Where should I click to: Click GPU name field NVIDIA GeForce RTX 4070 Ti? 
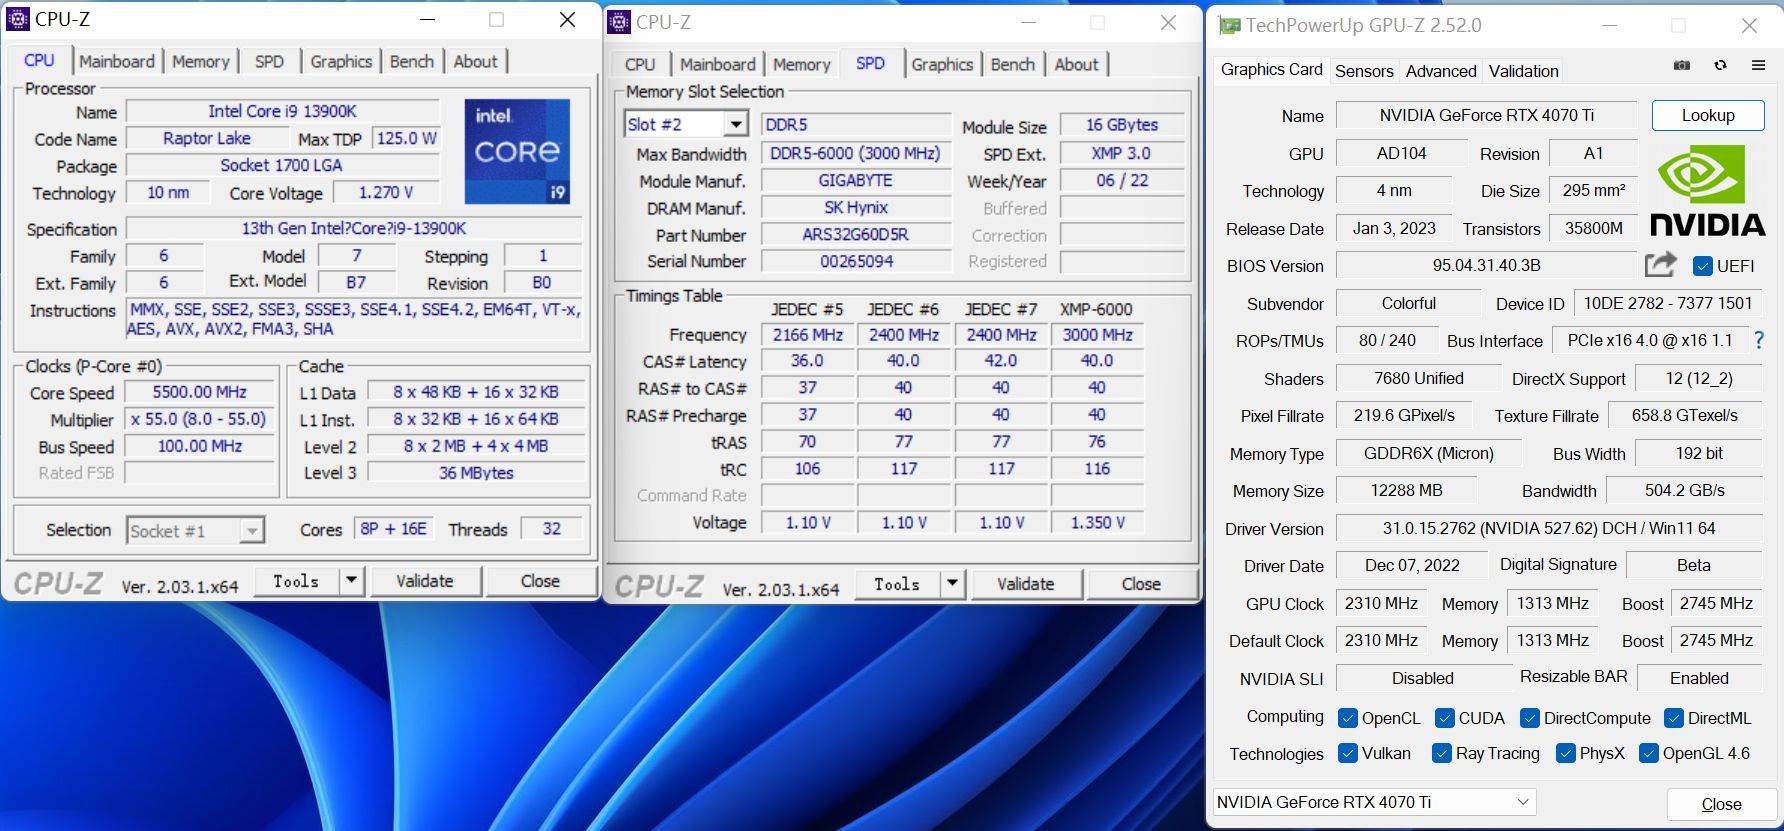[1487, 115]
